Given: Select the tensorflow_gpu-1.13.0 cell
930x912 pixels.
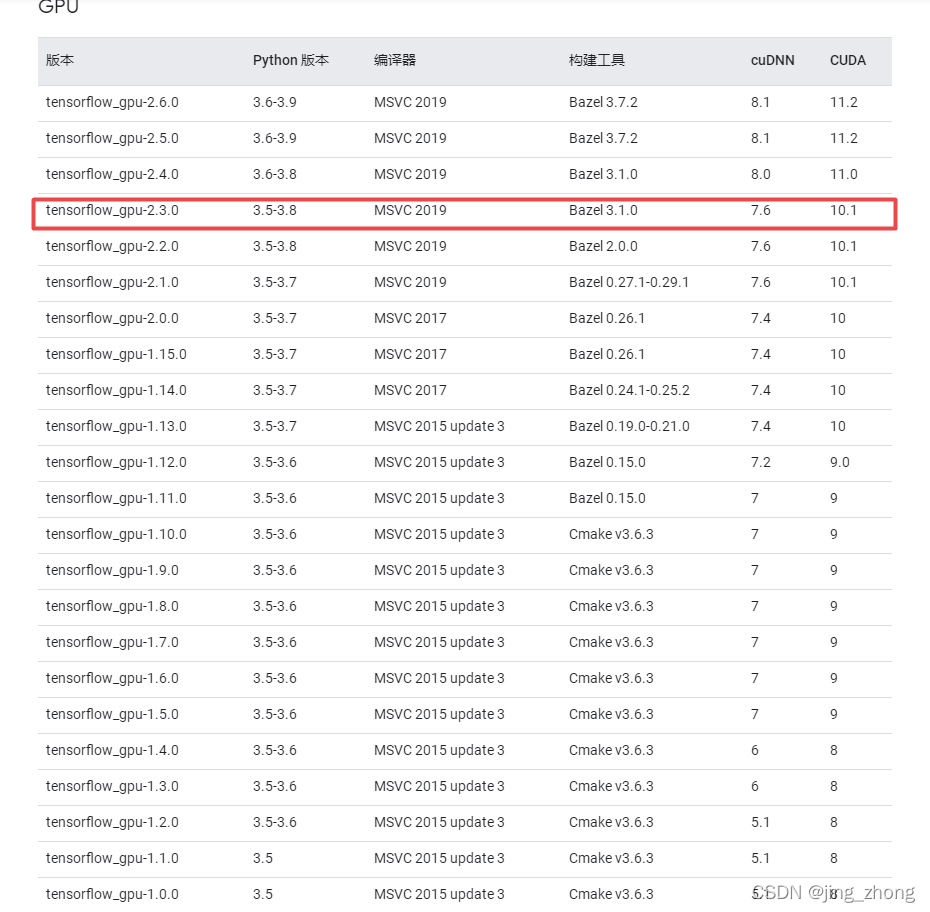Looking at the screenshot, I should tap(116, 426).
